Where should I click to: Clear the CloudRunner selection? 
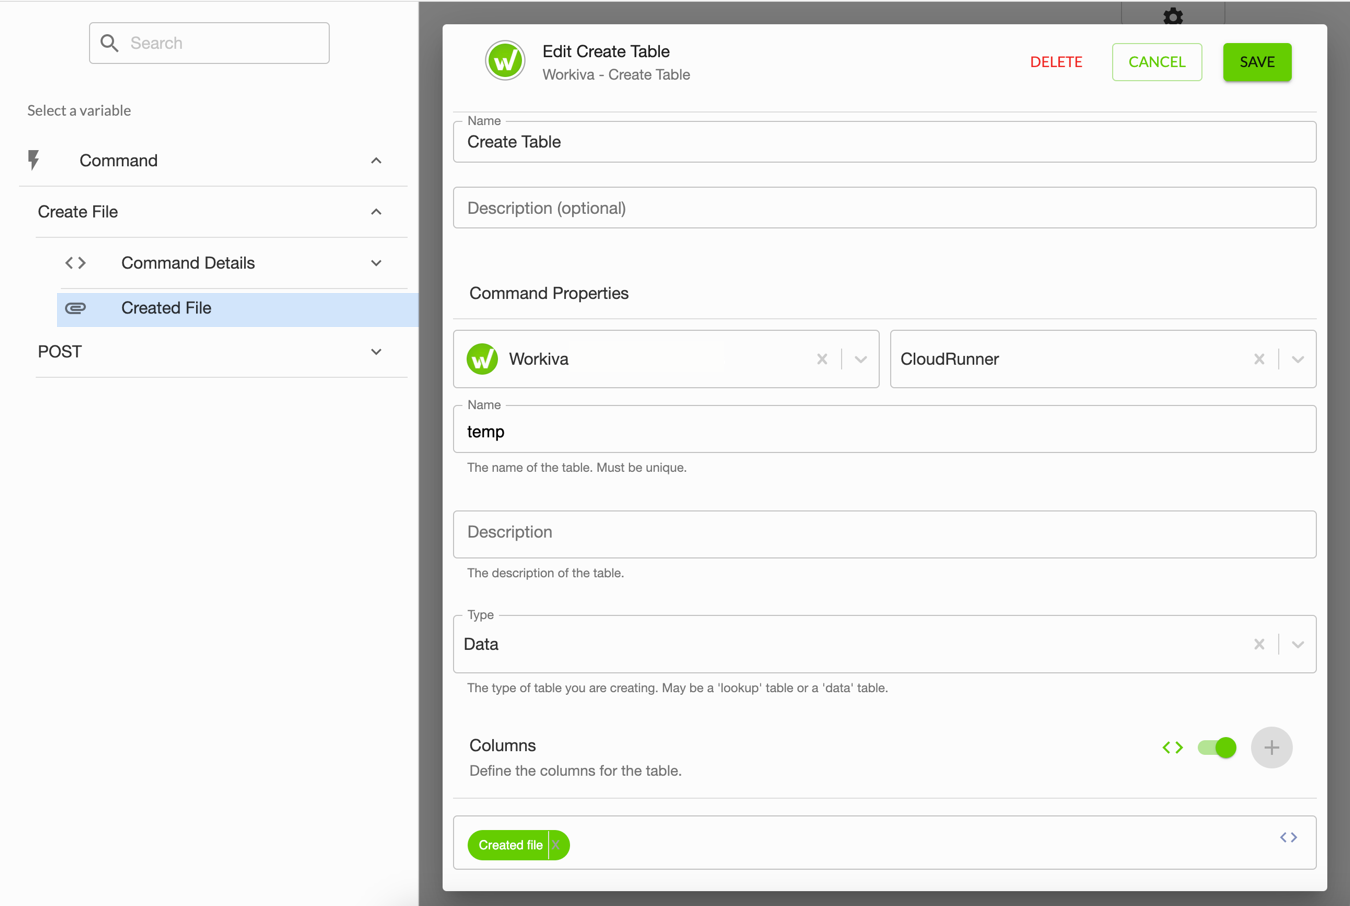click(x=1259, y=359)
